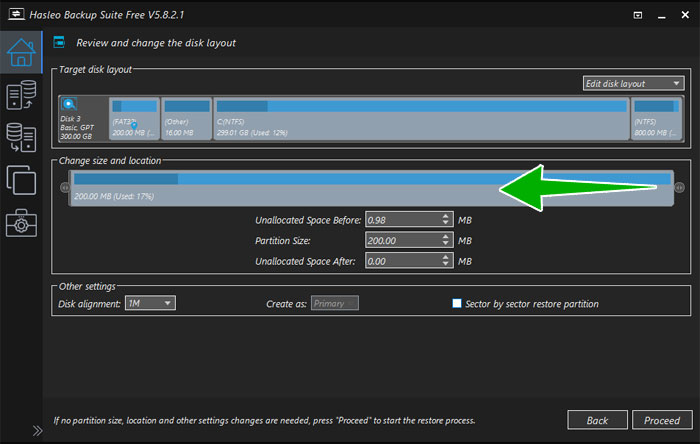
Task: Select the C: NTFS 299.01 GB partition
Action: [421, 119]
